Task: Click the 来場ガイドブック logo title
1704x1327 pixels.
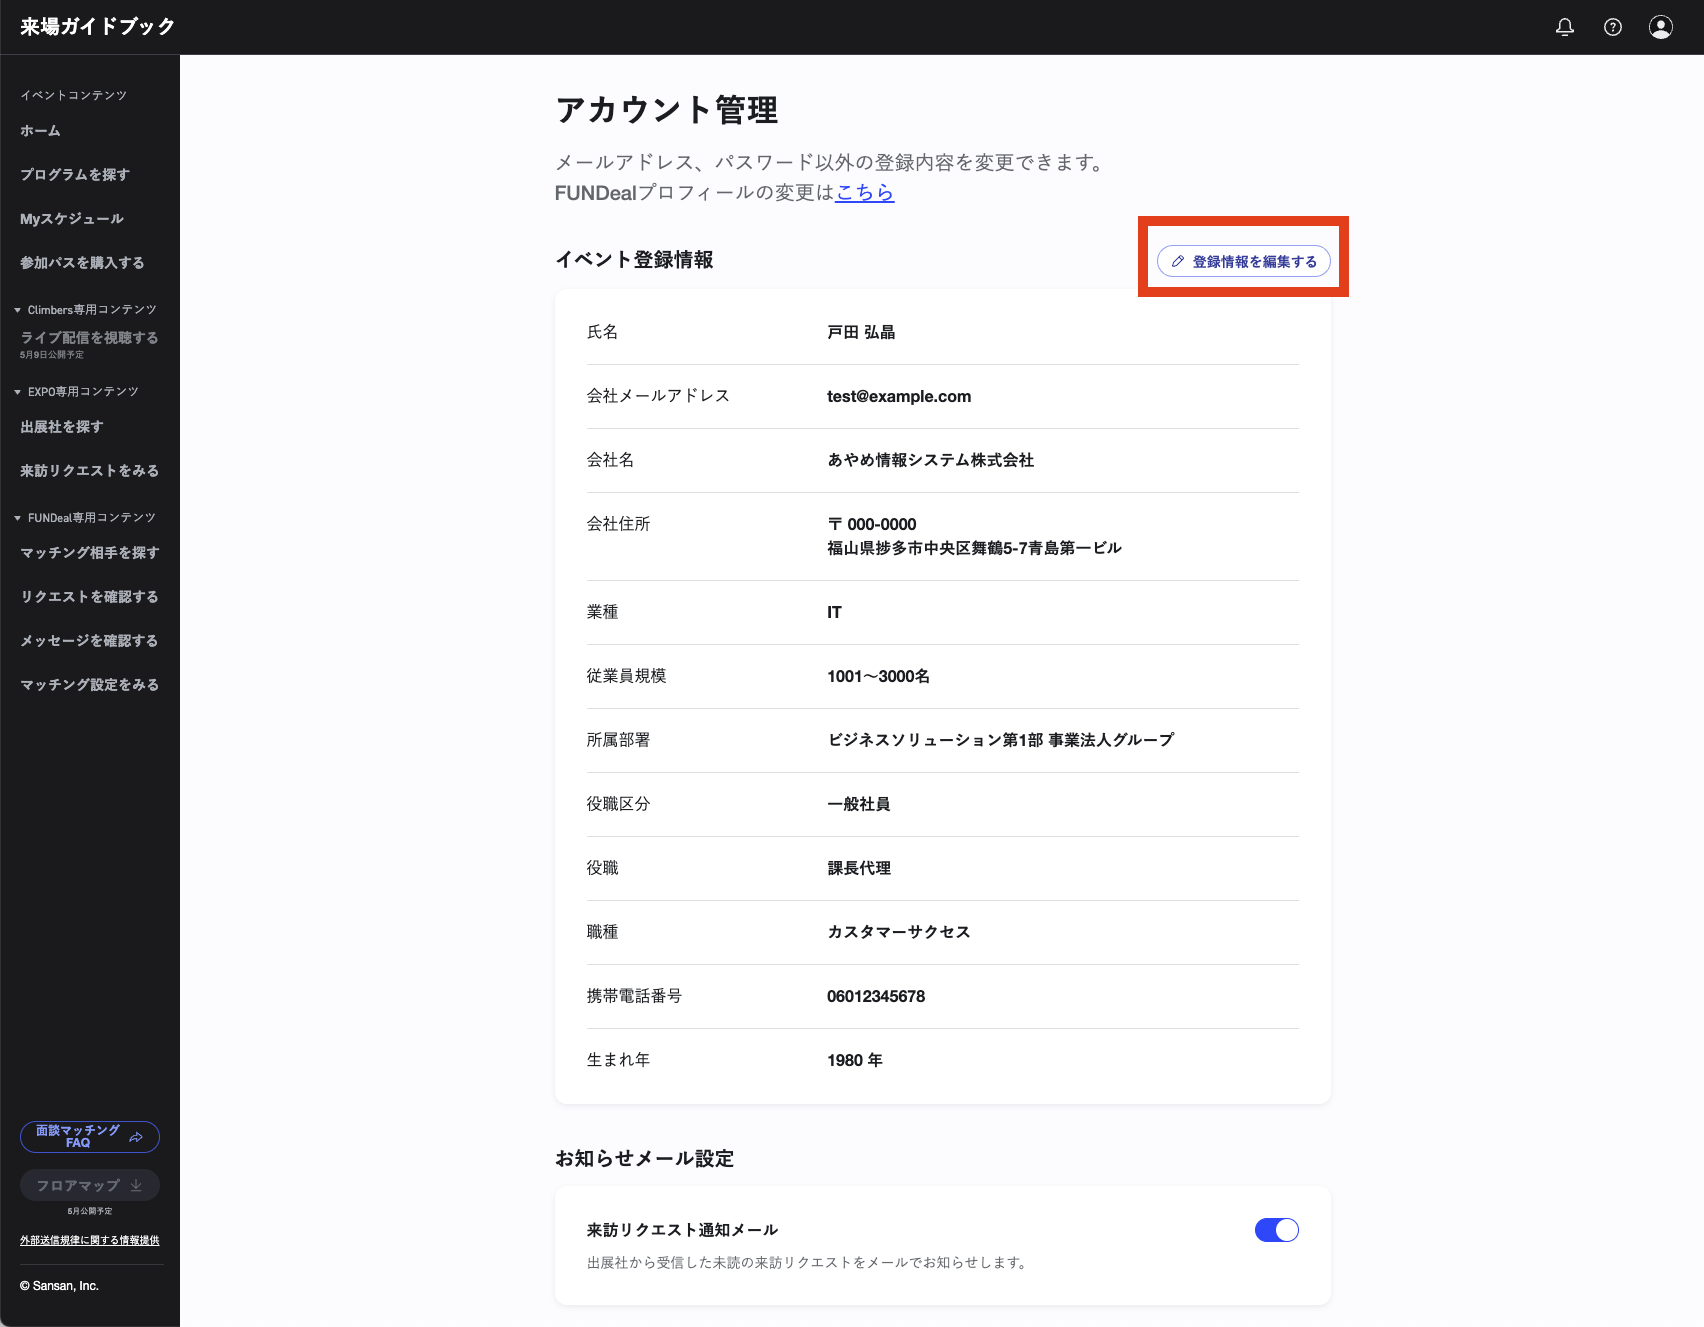Action: click(97, 27)
